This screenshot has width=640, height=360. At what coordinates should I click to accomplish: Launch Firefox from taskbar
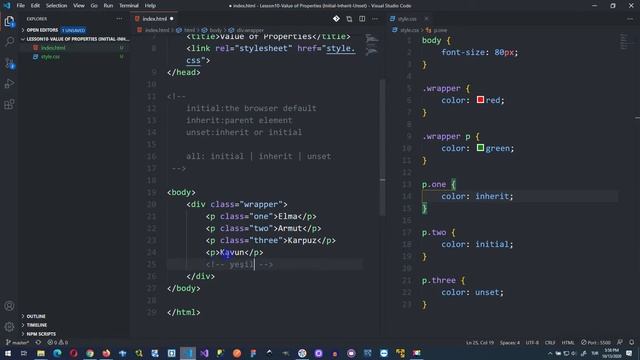pos(106,353)
